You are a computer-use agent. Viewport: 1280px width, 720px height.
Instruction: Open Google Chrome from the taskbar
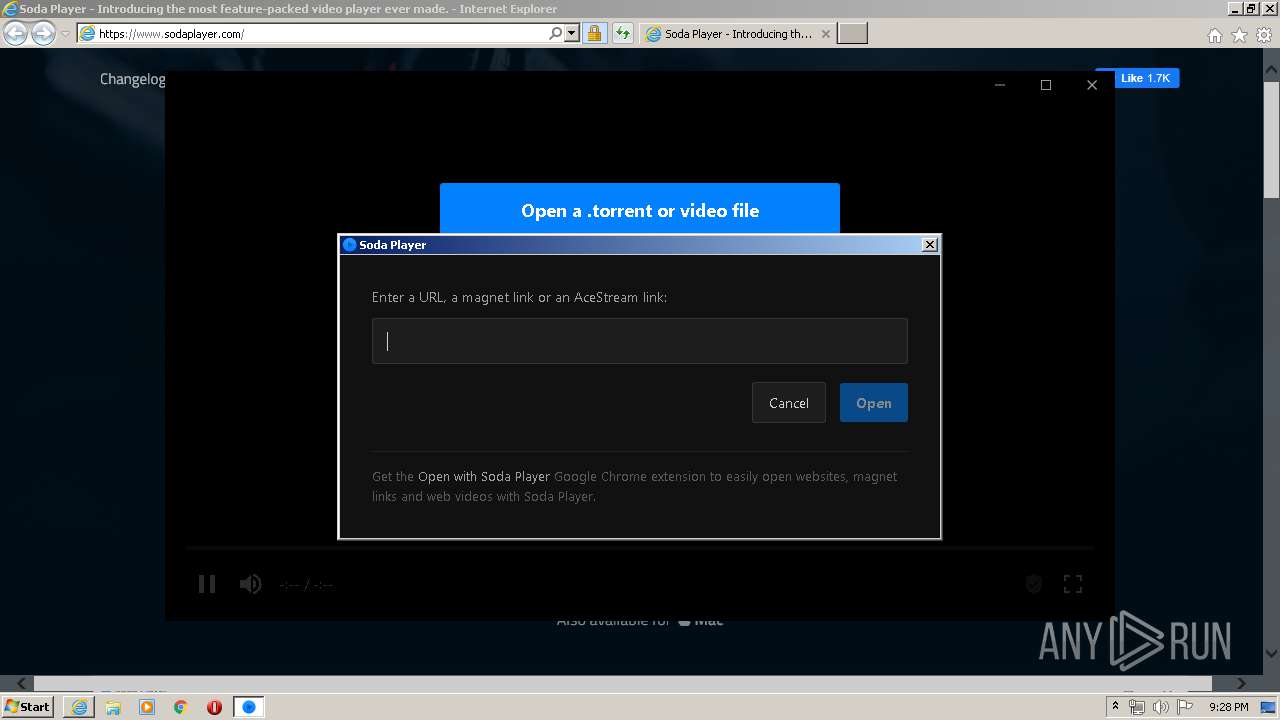click(181, 707)
